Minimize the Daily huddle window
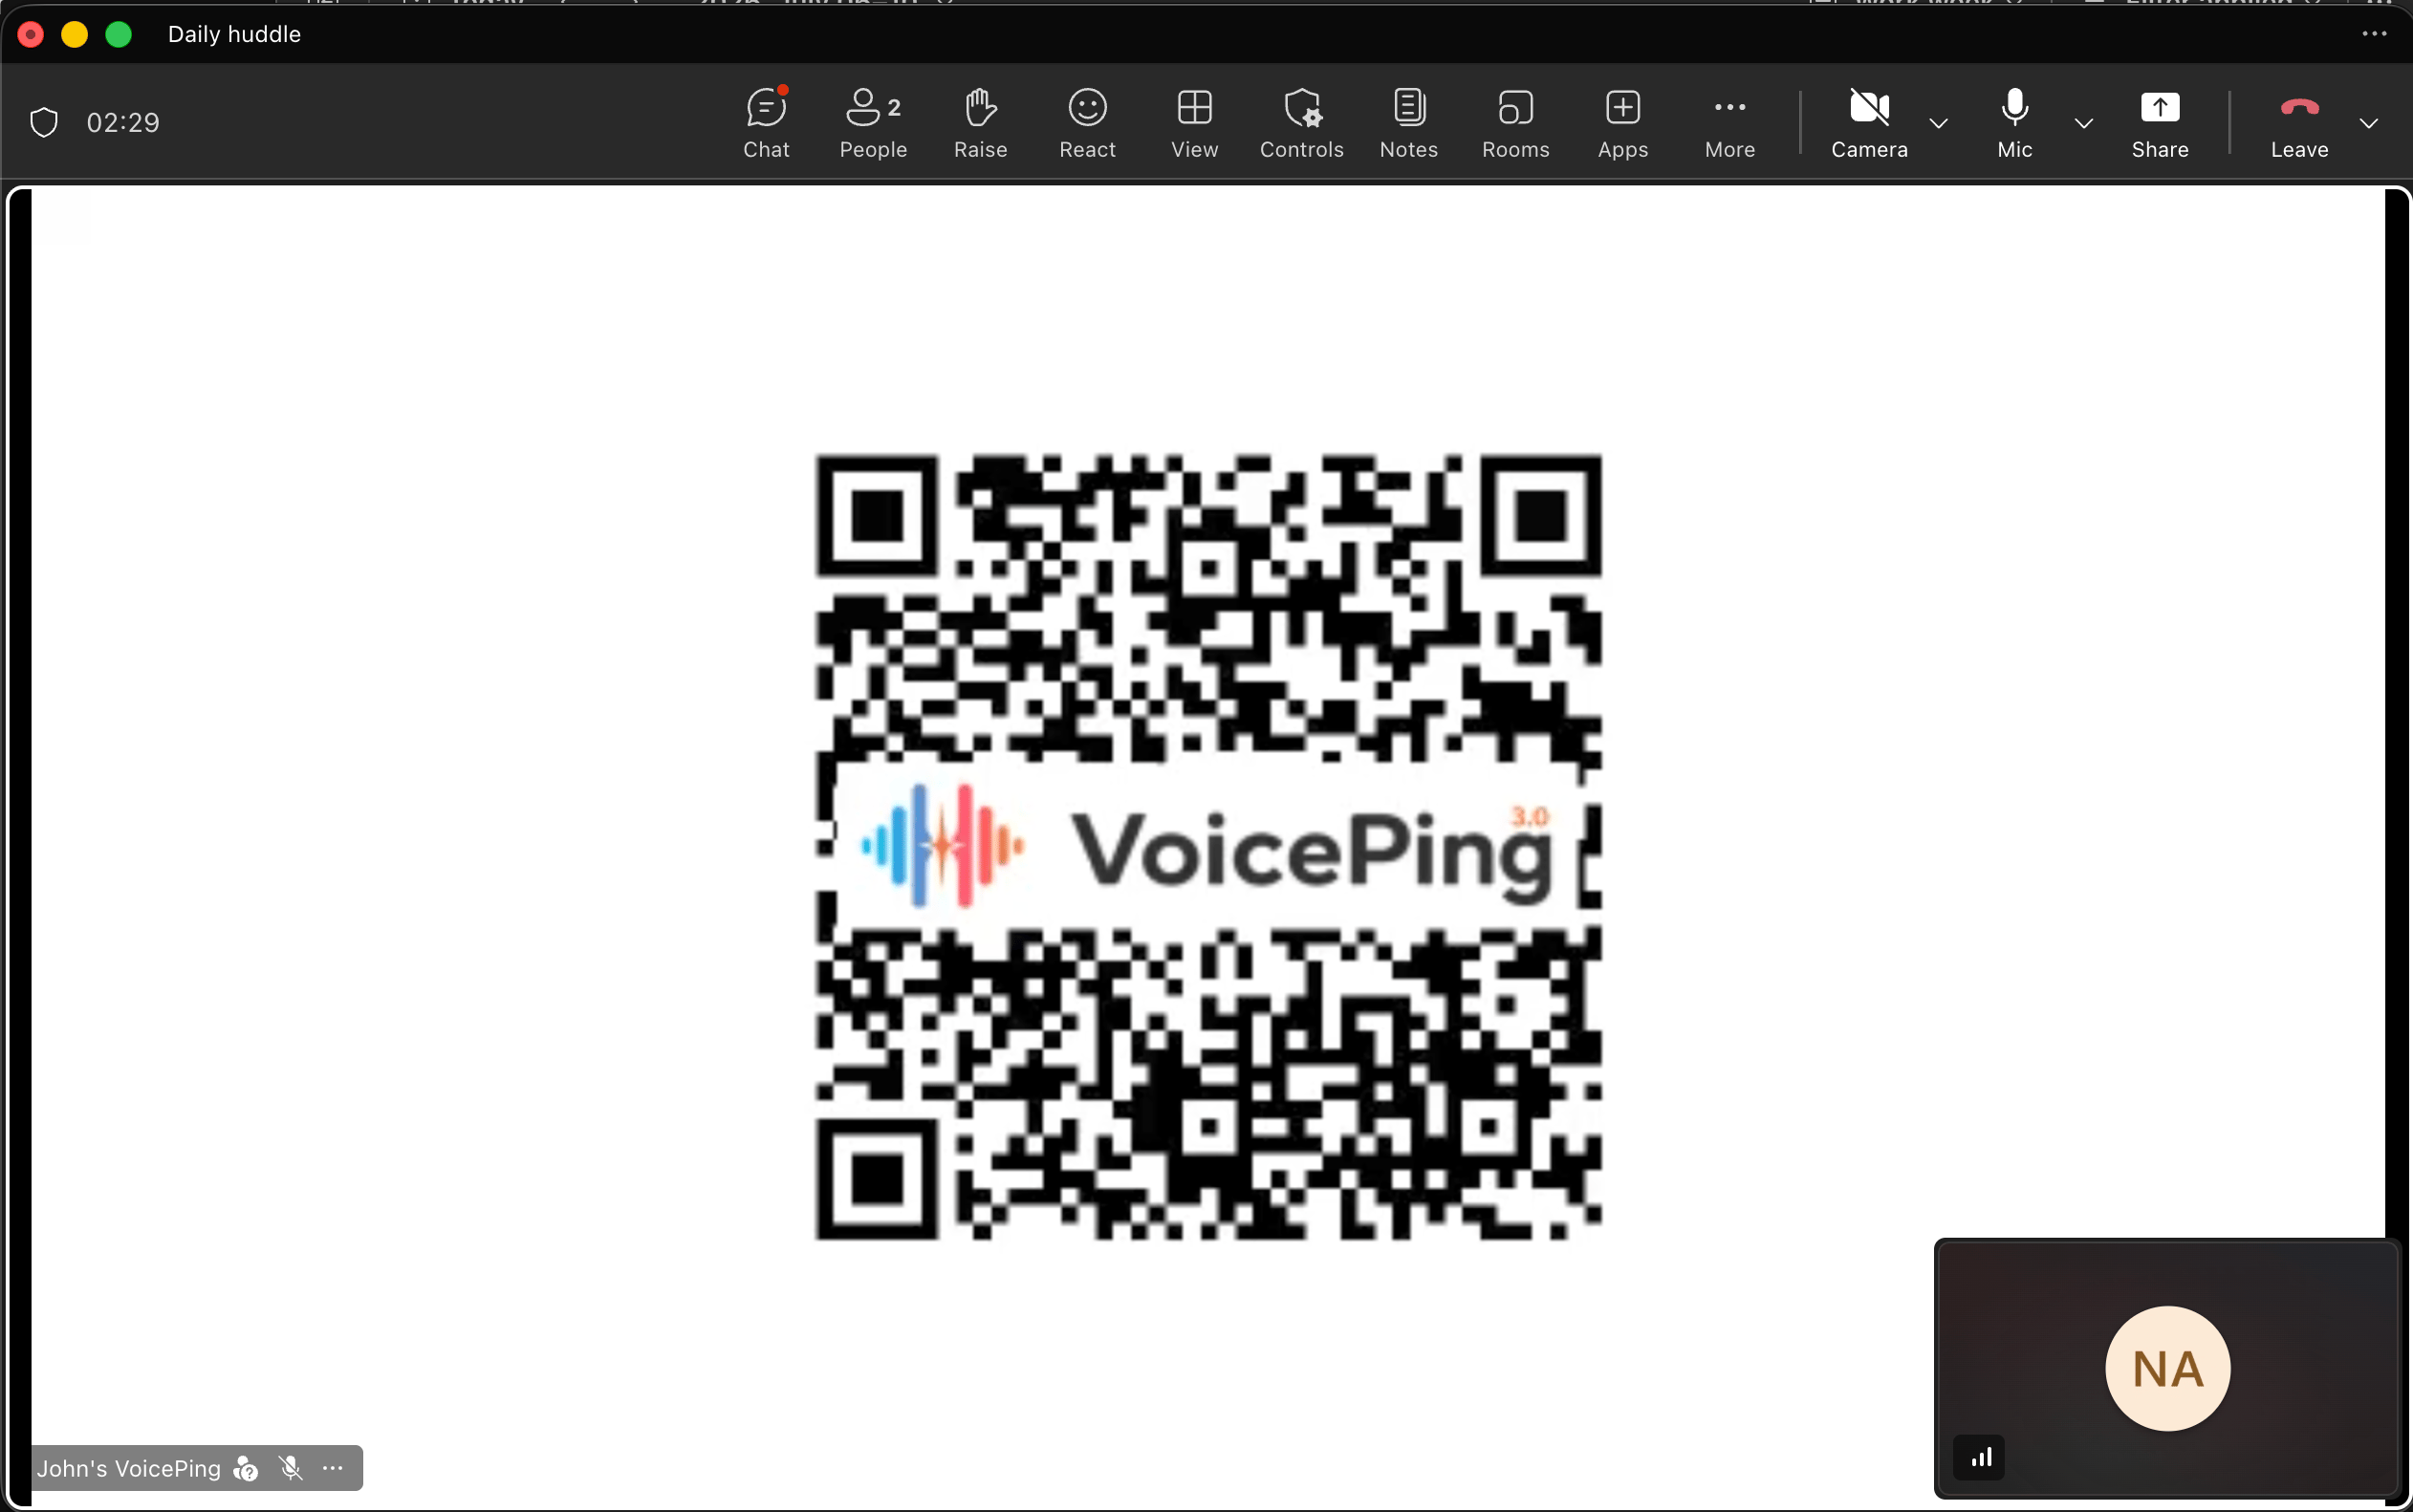 pyautogui.click(x=75, y=34)
